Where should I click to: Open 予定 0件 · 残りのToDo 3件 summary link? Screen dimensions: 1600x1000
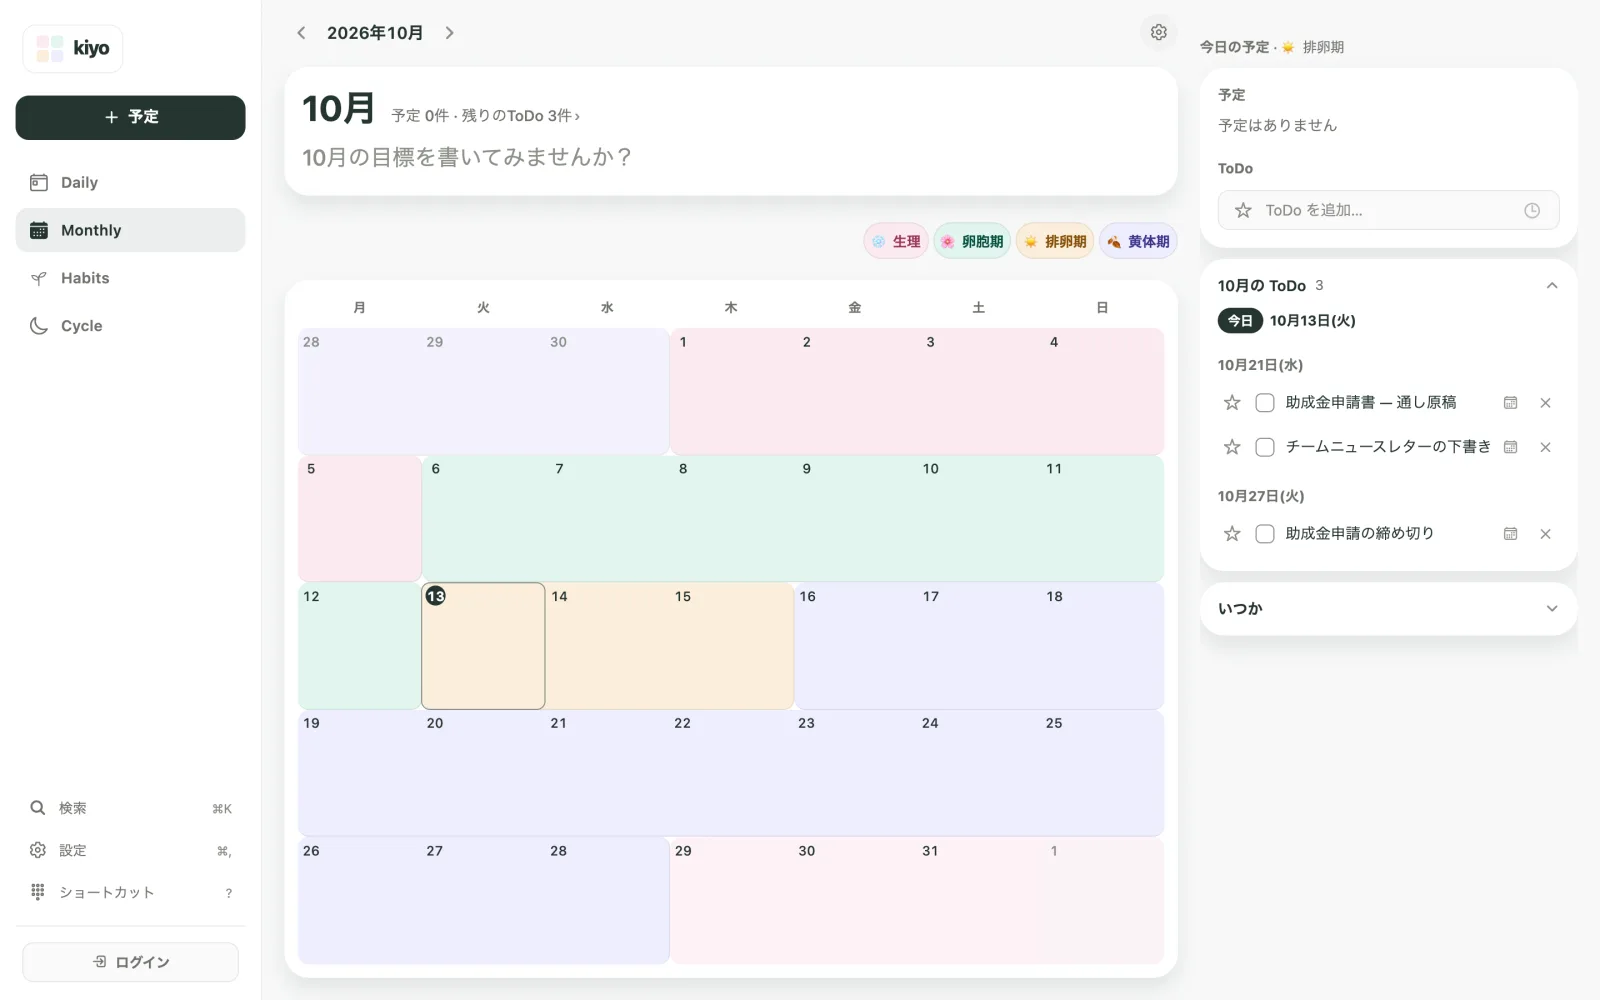(x=485, y=116)
